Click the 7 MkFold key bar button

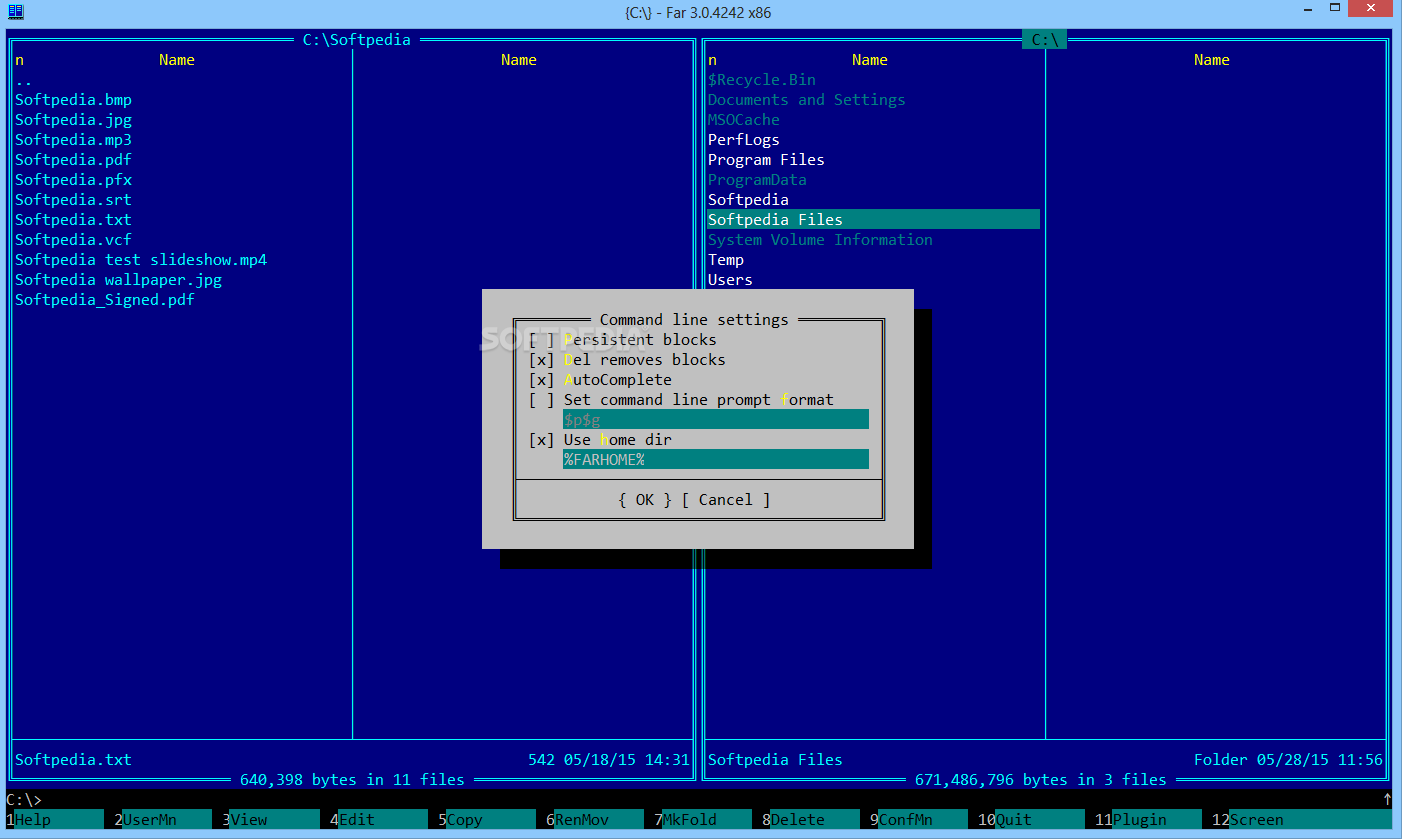click(702, 820)
